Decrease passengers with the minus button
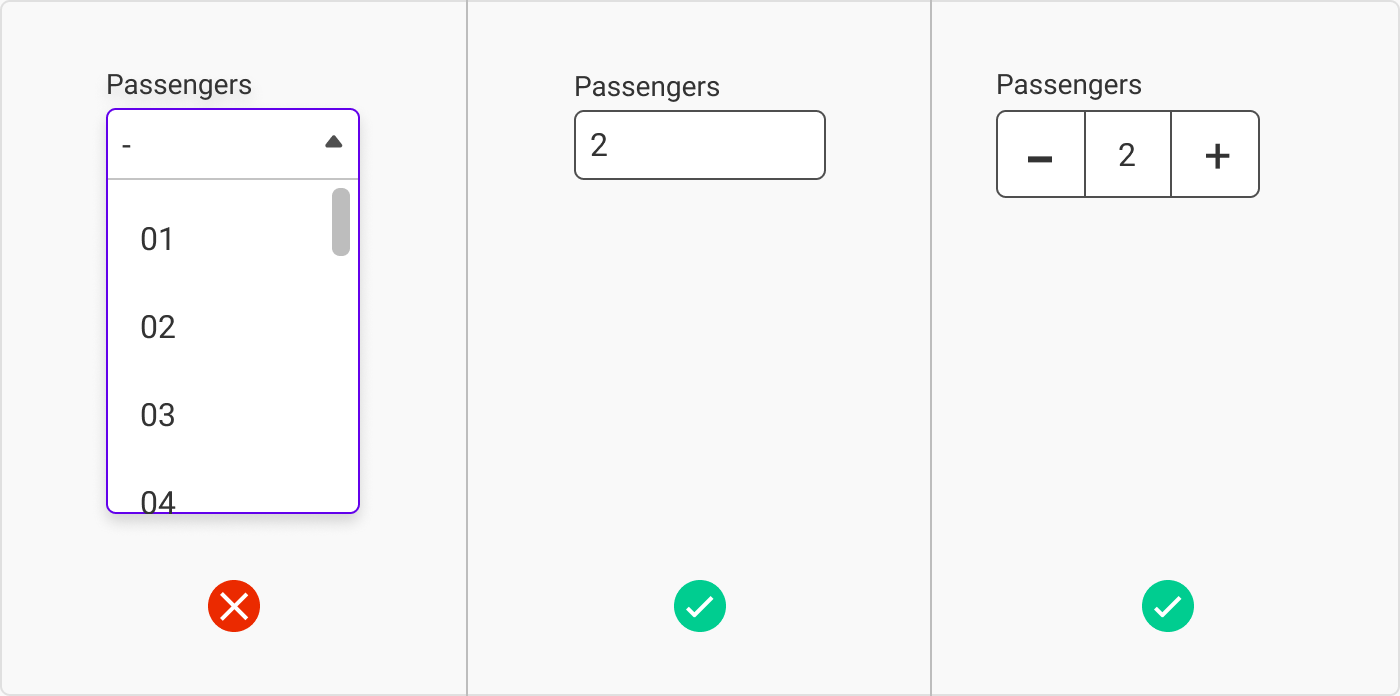This screenshot has height=696, width=1400. click(1040, 155)
